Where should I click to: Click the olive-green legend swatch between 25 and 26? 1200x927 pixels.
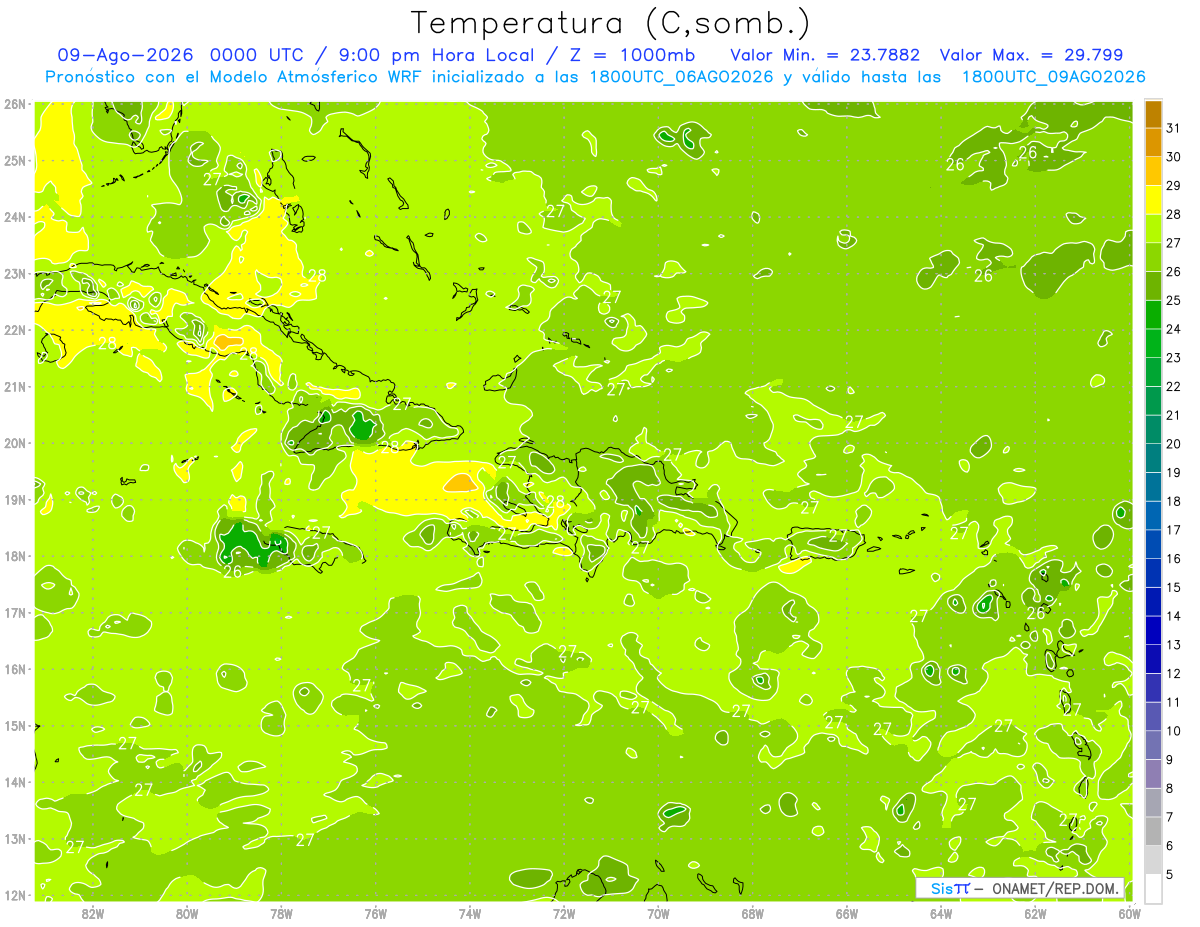pos(1153,286)
